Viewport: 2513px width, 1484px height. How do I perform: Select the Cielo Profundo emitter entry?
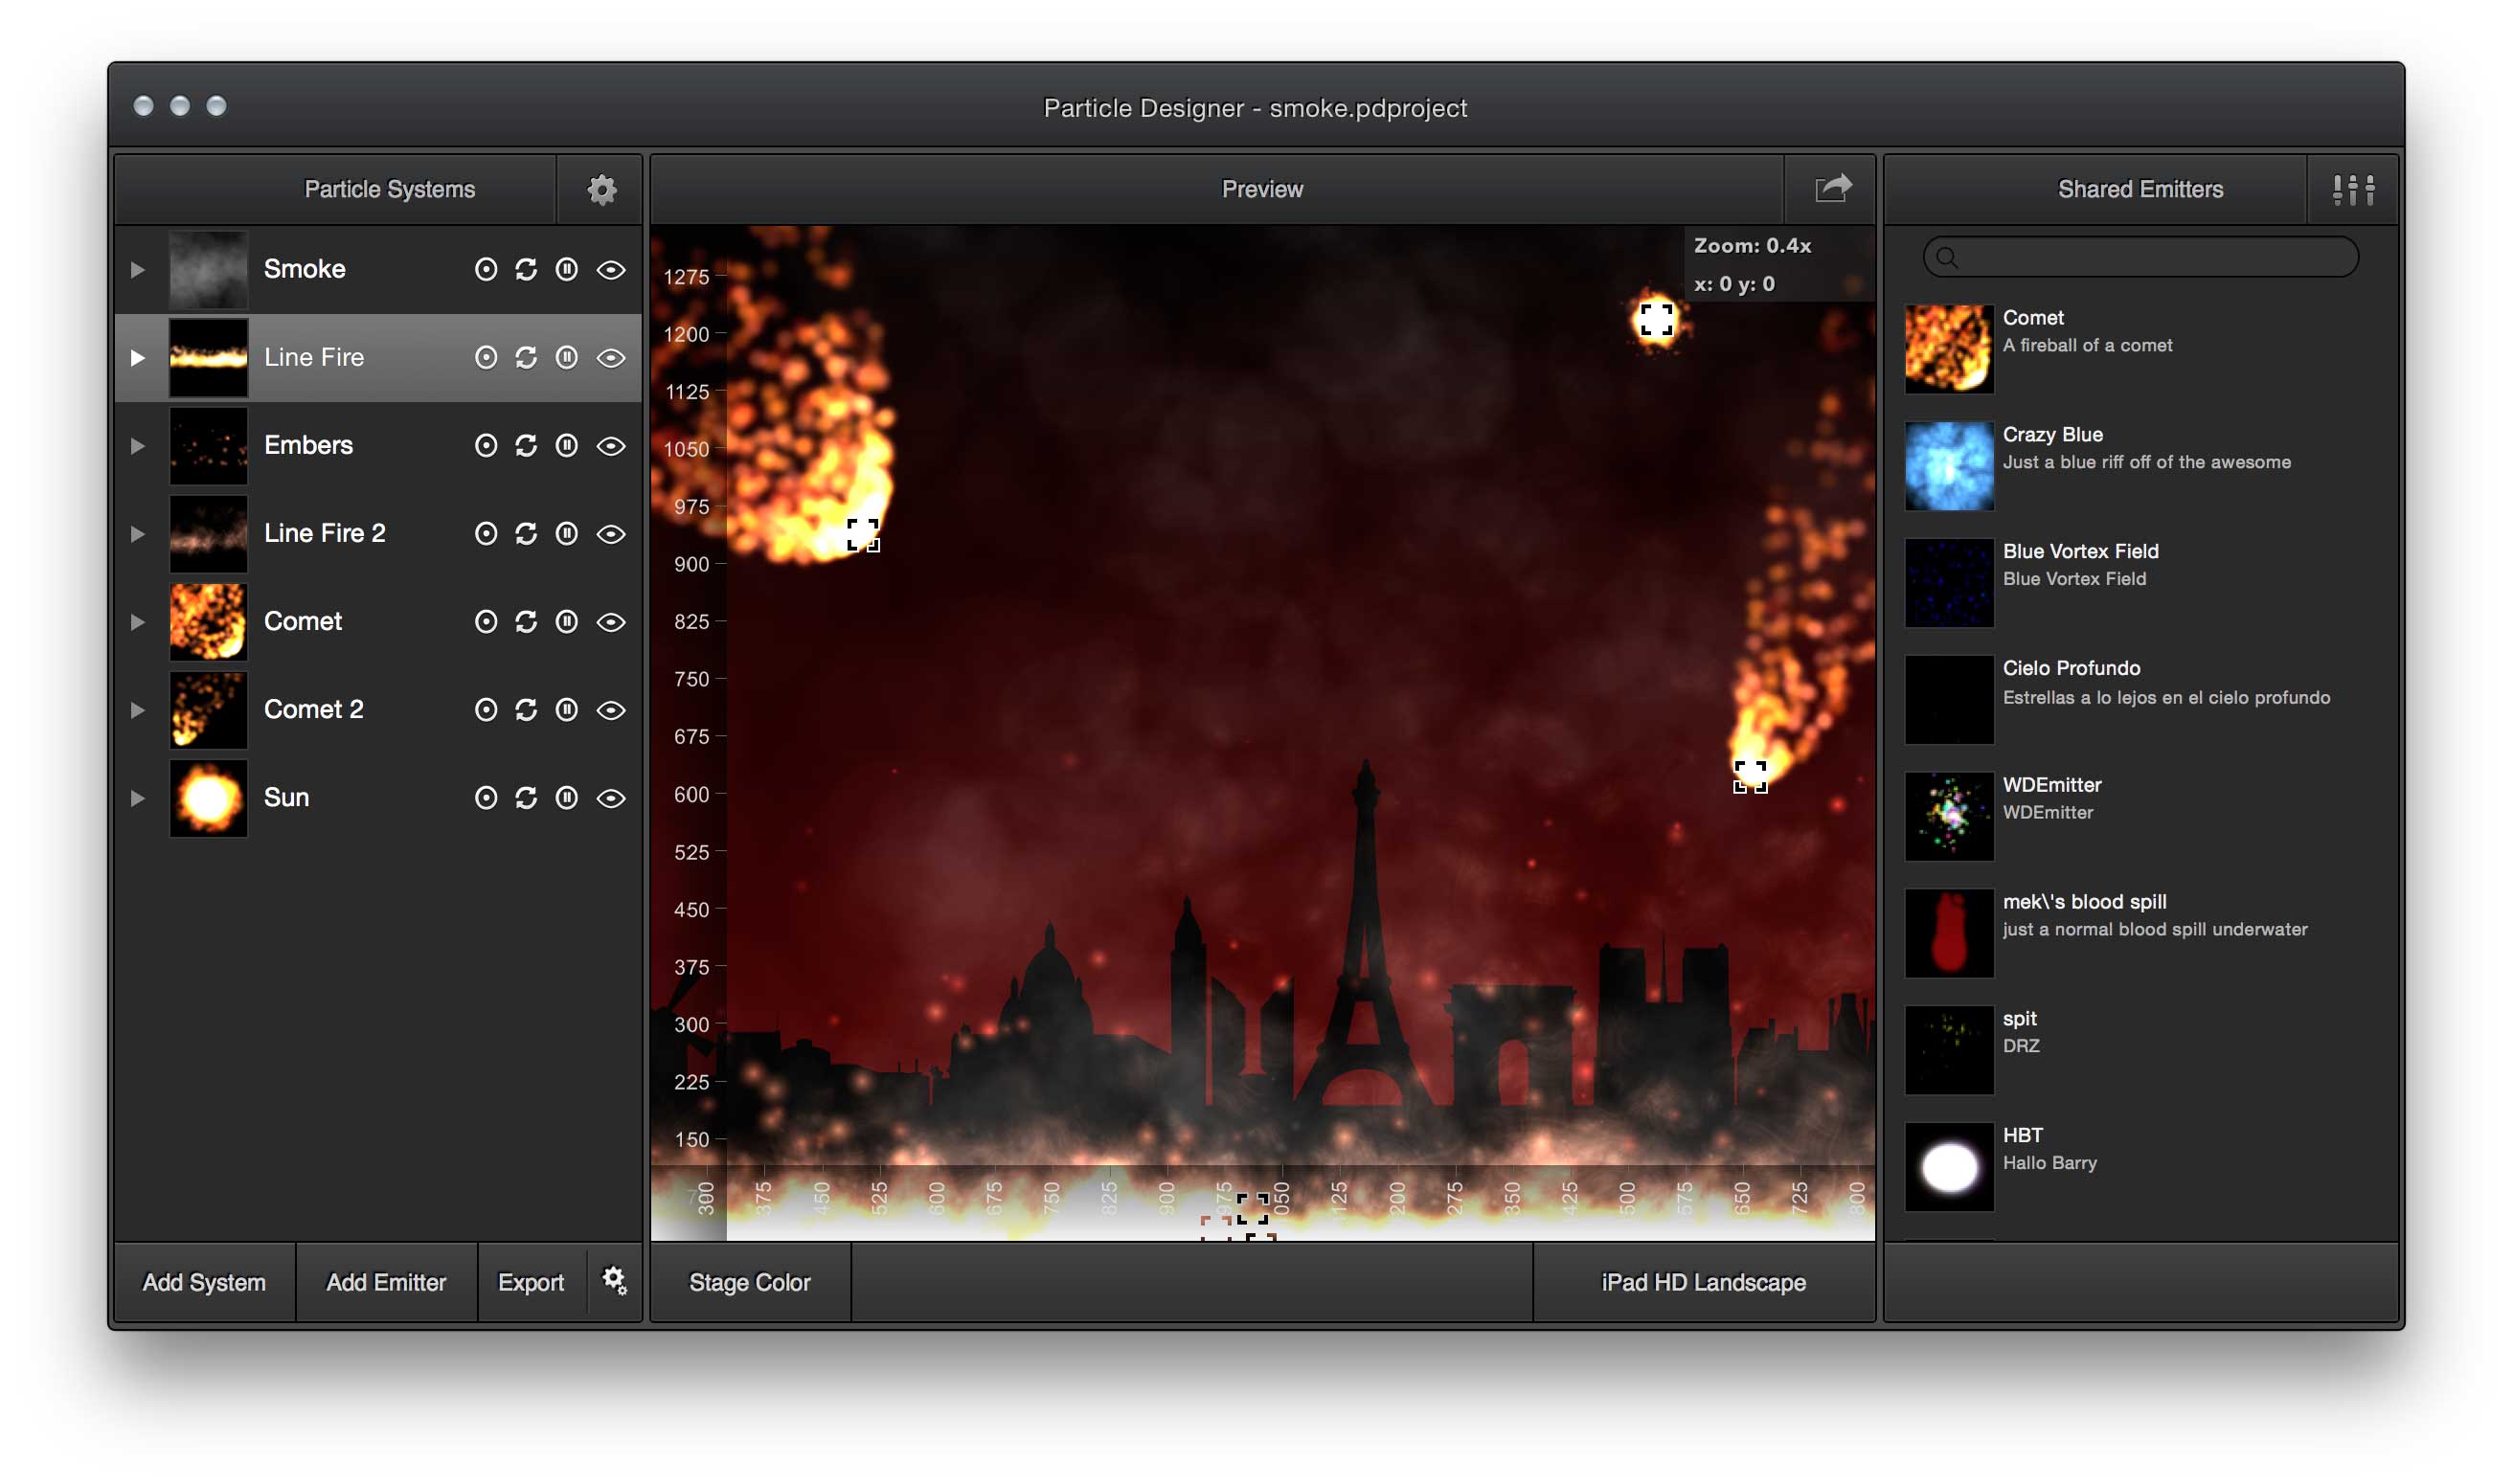[2140, 699]
